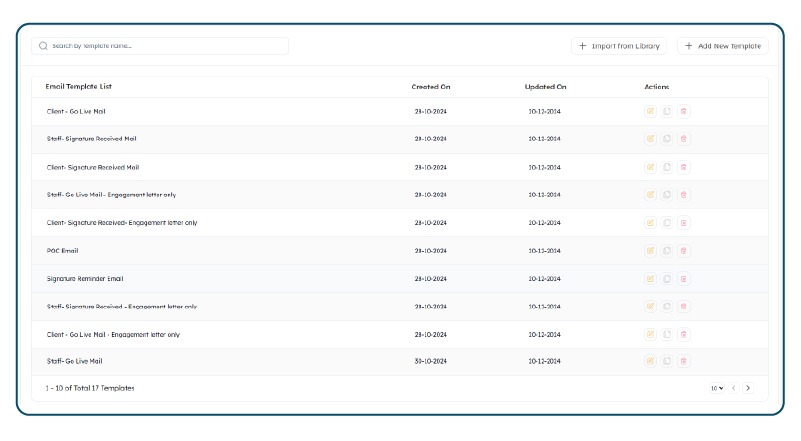Delete Staff- Go Live Mail - Engagement letter only
The height and width of the screenshot is (441, 801).
(684, 195)
